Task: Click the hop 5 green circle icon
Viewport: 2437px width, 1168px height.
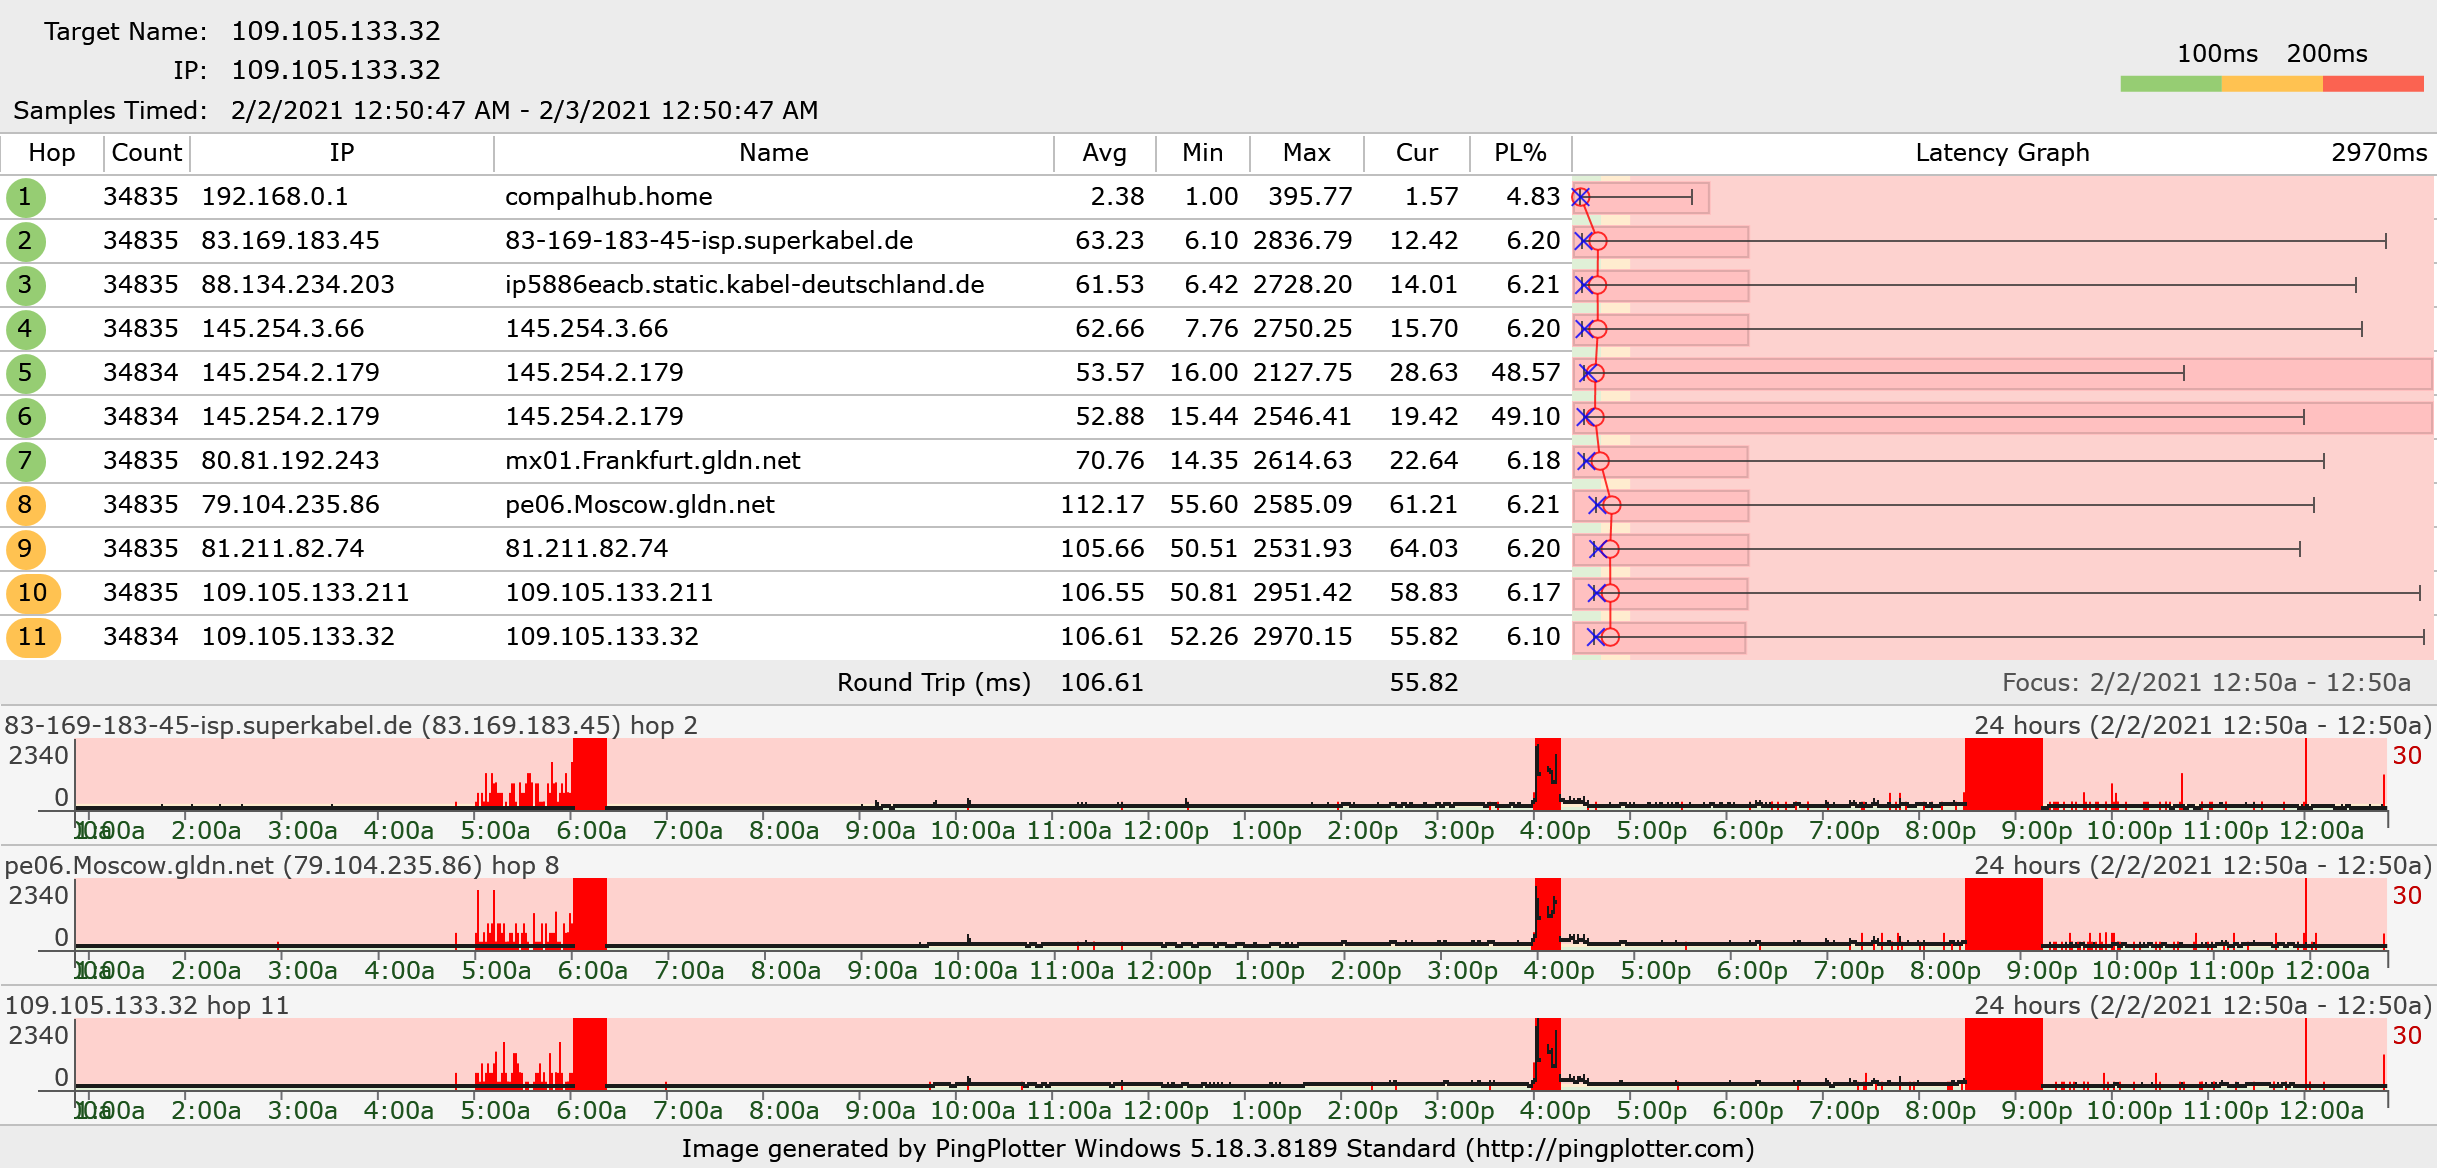Action: 25,373
